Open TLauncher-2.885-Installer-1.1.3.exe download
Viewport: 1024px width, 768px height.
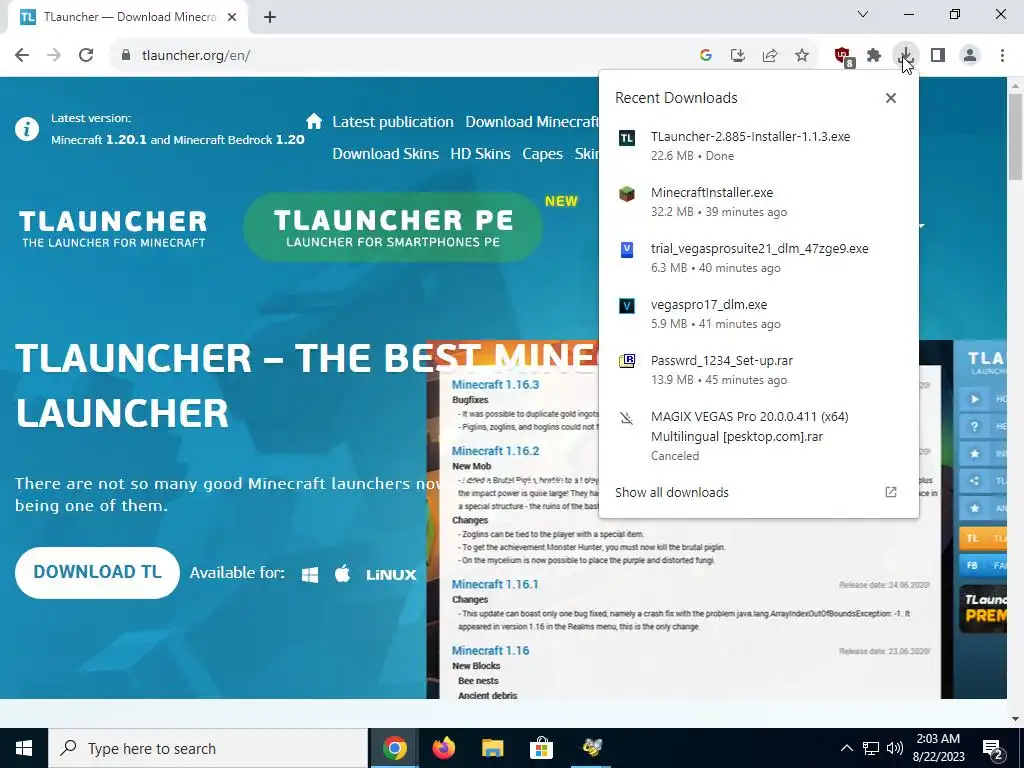click(758, 146)
